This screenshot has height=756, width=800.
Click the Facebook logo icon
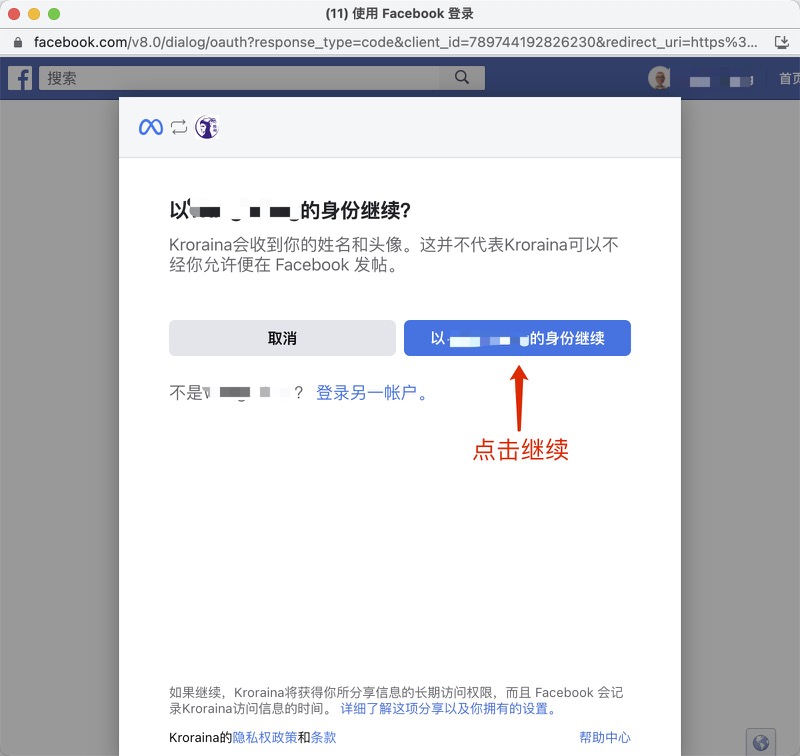coord(20,78)
